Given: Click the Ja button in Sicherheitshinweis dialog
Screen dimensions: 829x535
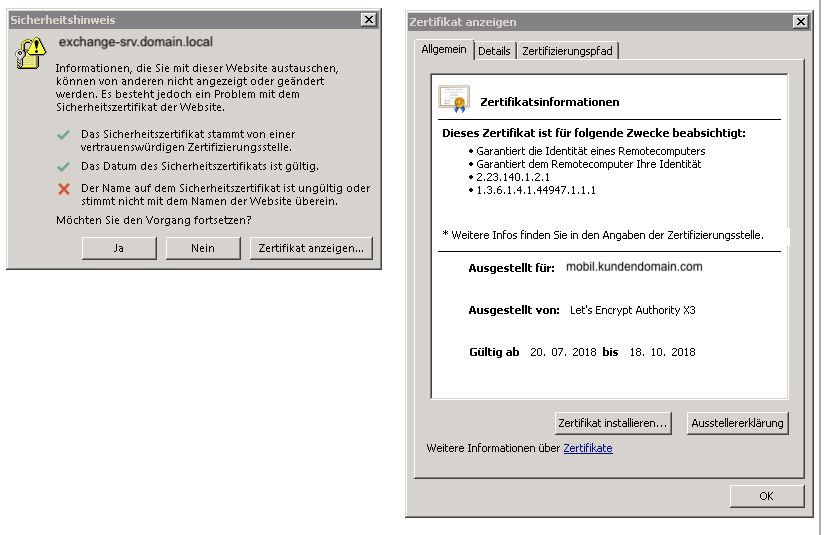Looking at the screenshot, I should [119, 248].
